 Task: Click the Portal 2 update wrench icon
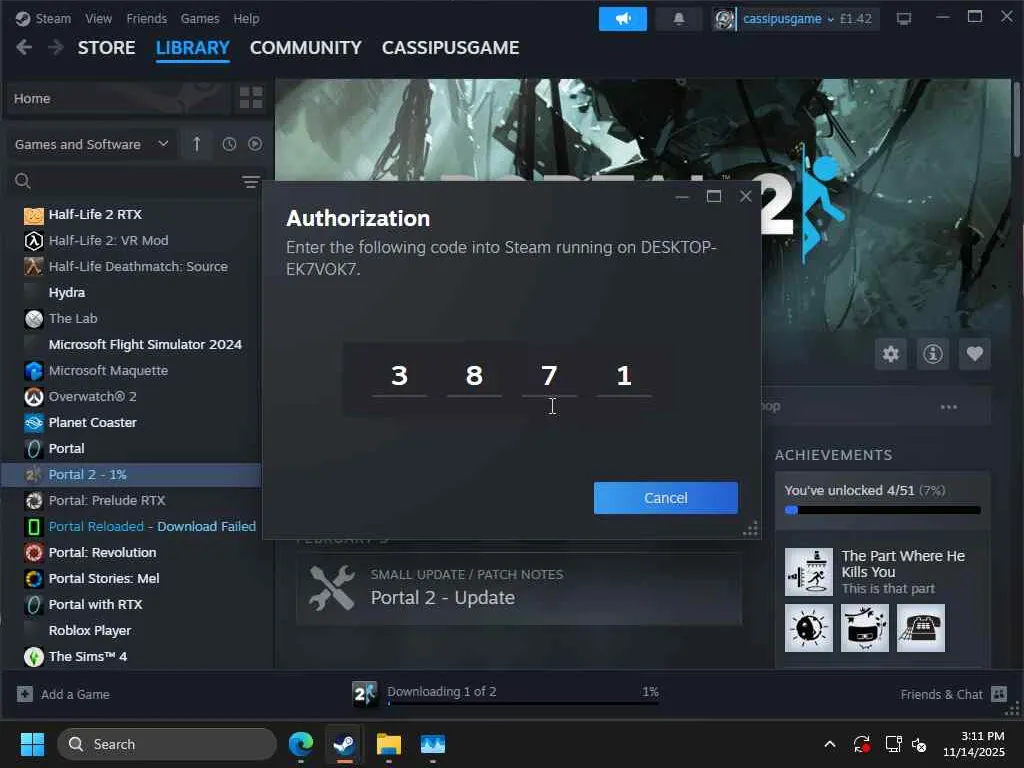332,588
